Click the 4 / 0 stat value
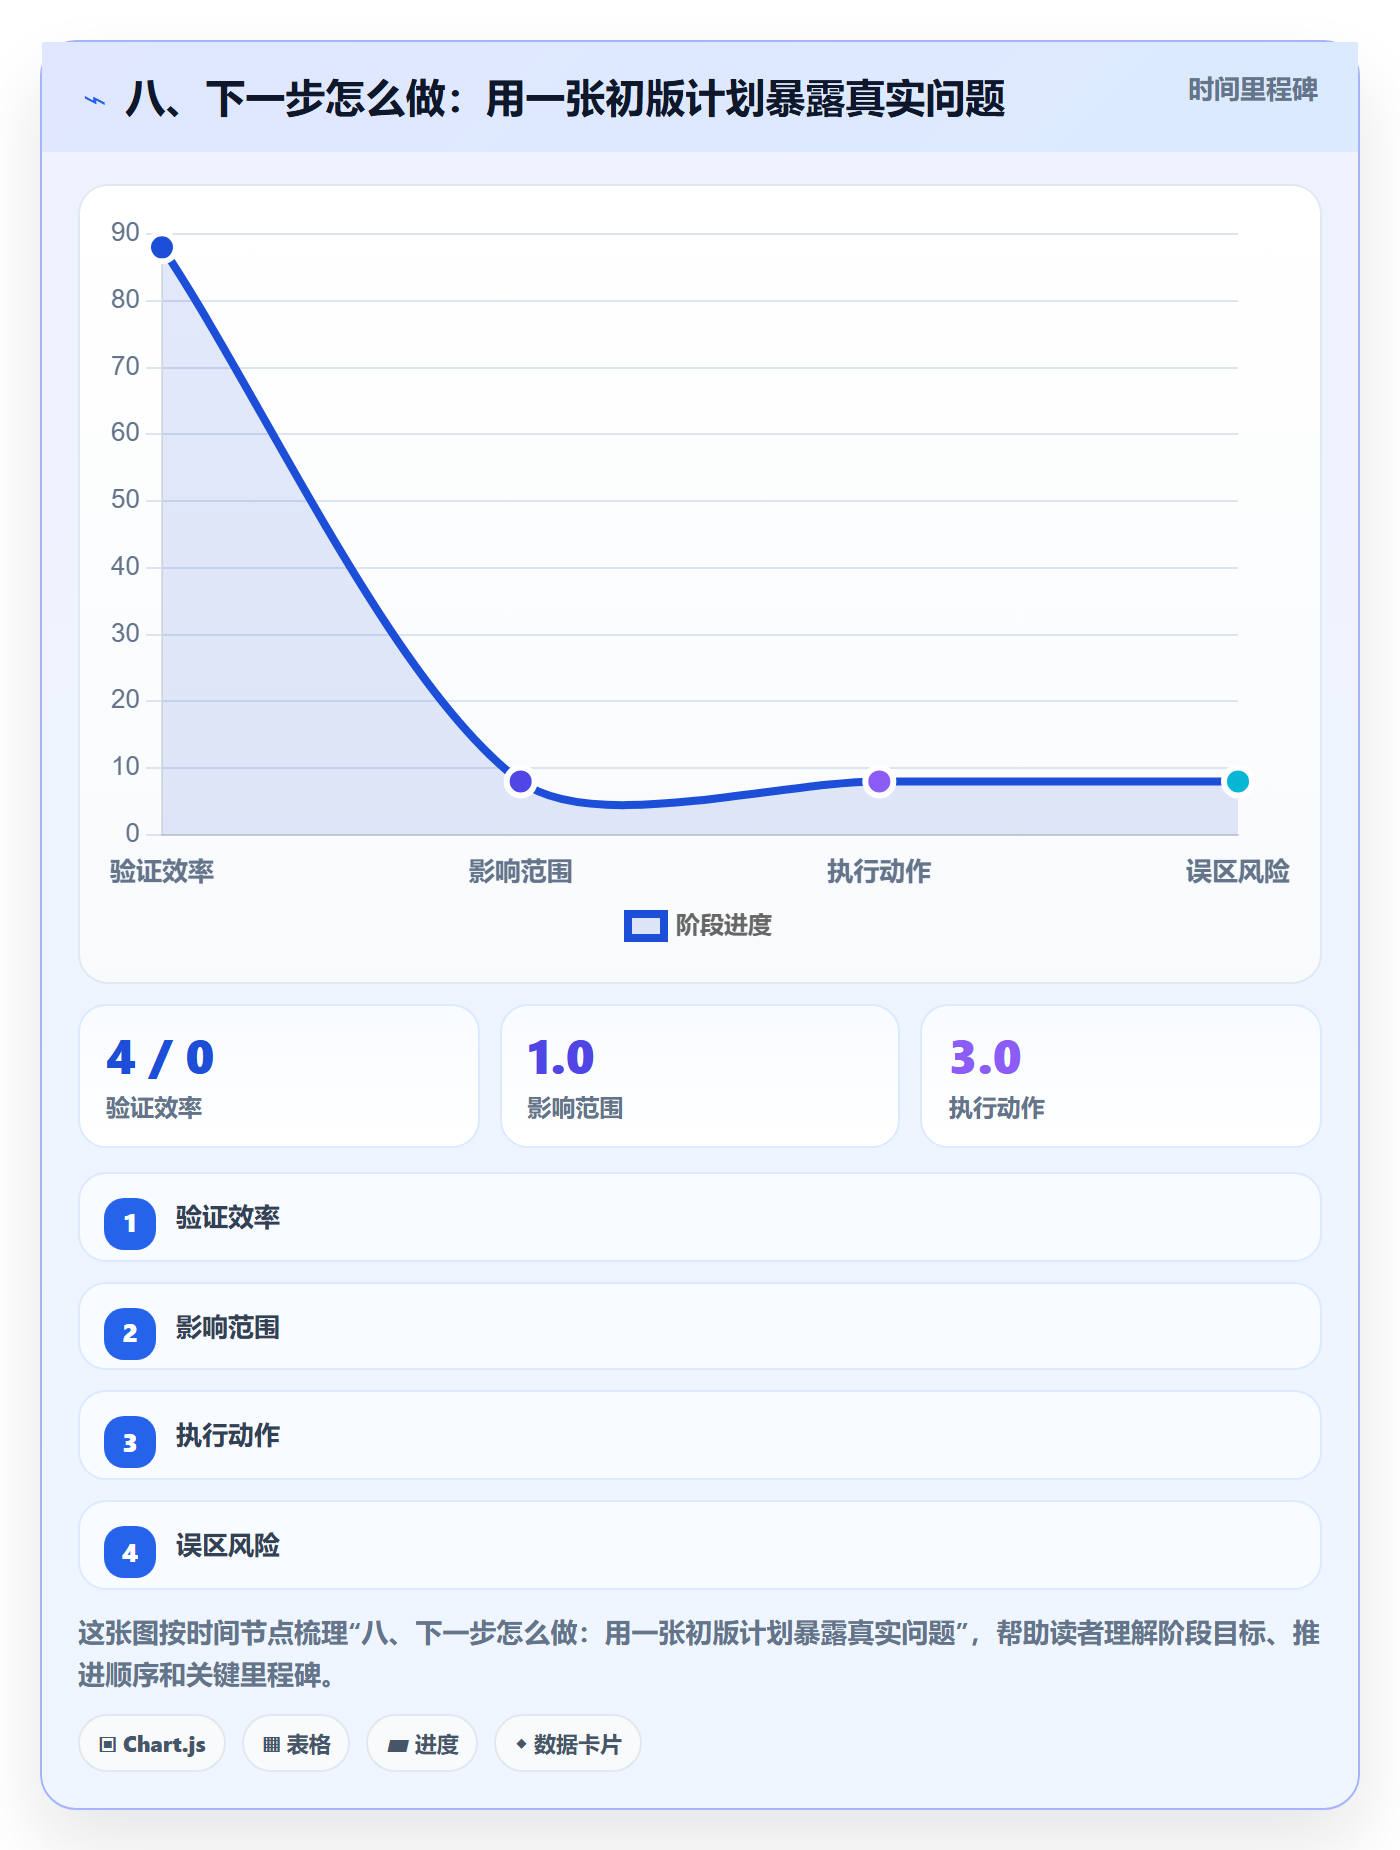Screen dimensions: 1400x1850 click(x=160, y=1058)
